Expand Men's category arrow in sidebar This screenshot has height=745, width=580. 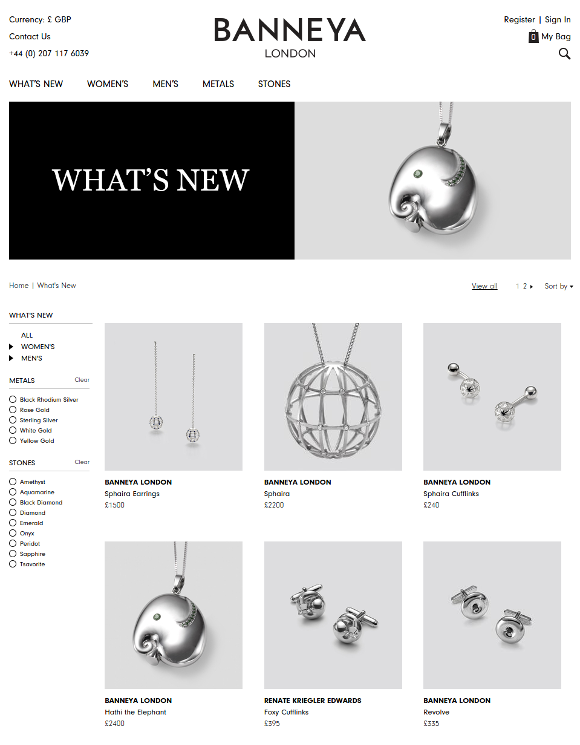(11, 358)
